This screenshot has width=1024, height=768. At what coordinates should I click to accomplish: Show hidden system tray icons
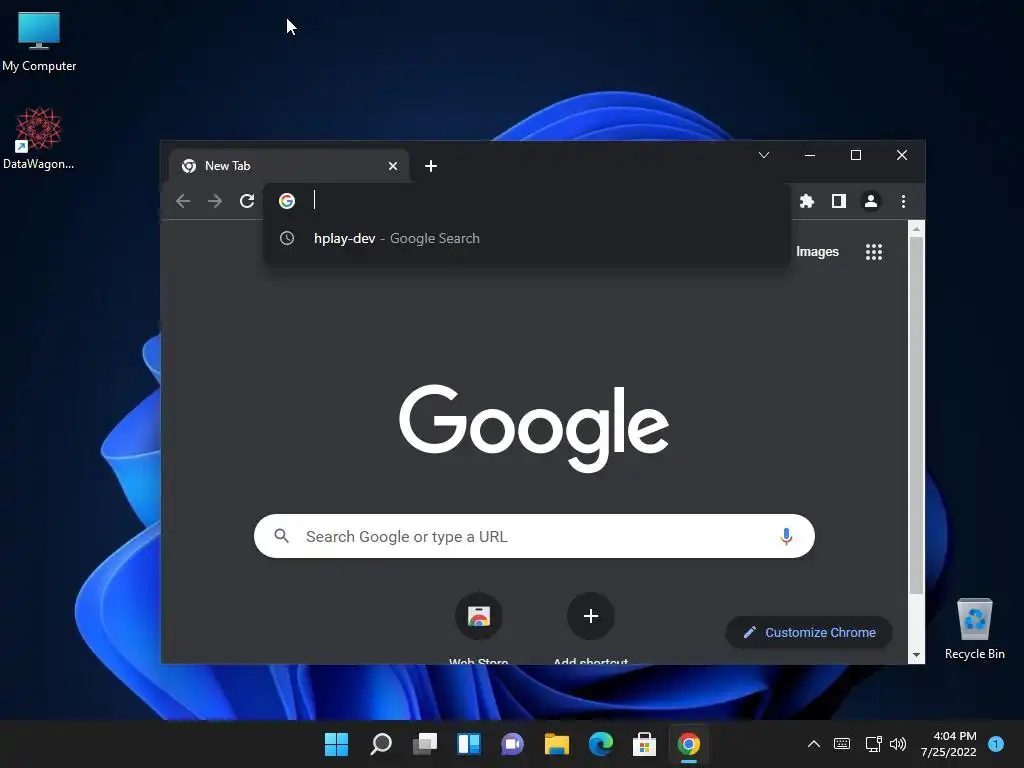(814, 744)
